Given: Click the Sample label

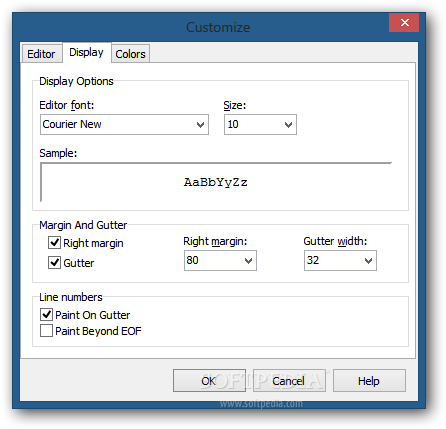Looking at the screenshot, I should [58, 153].
